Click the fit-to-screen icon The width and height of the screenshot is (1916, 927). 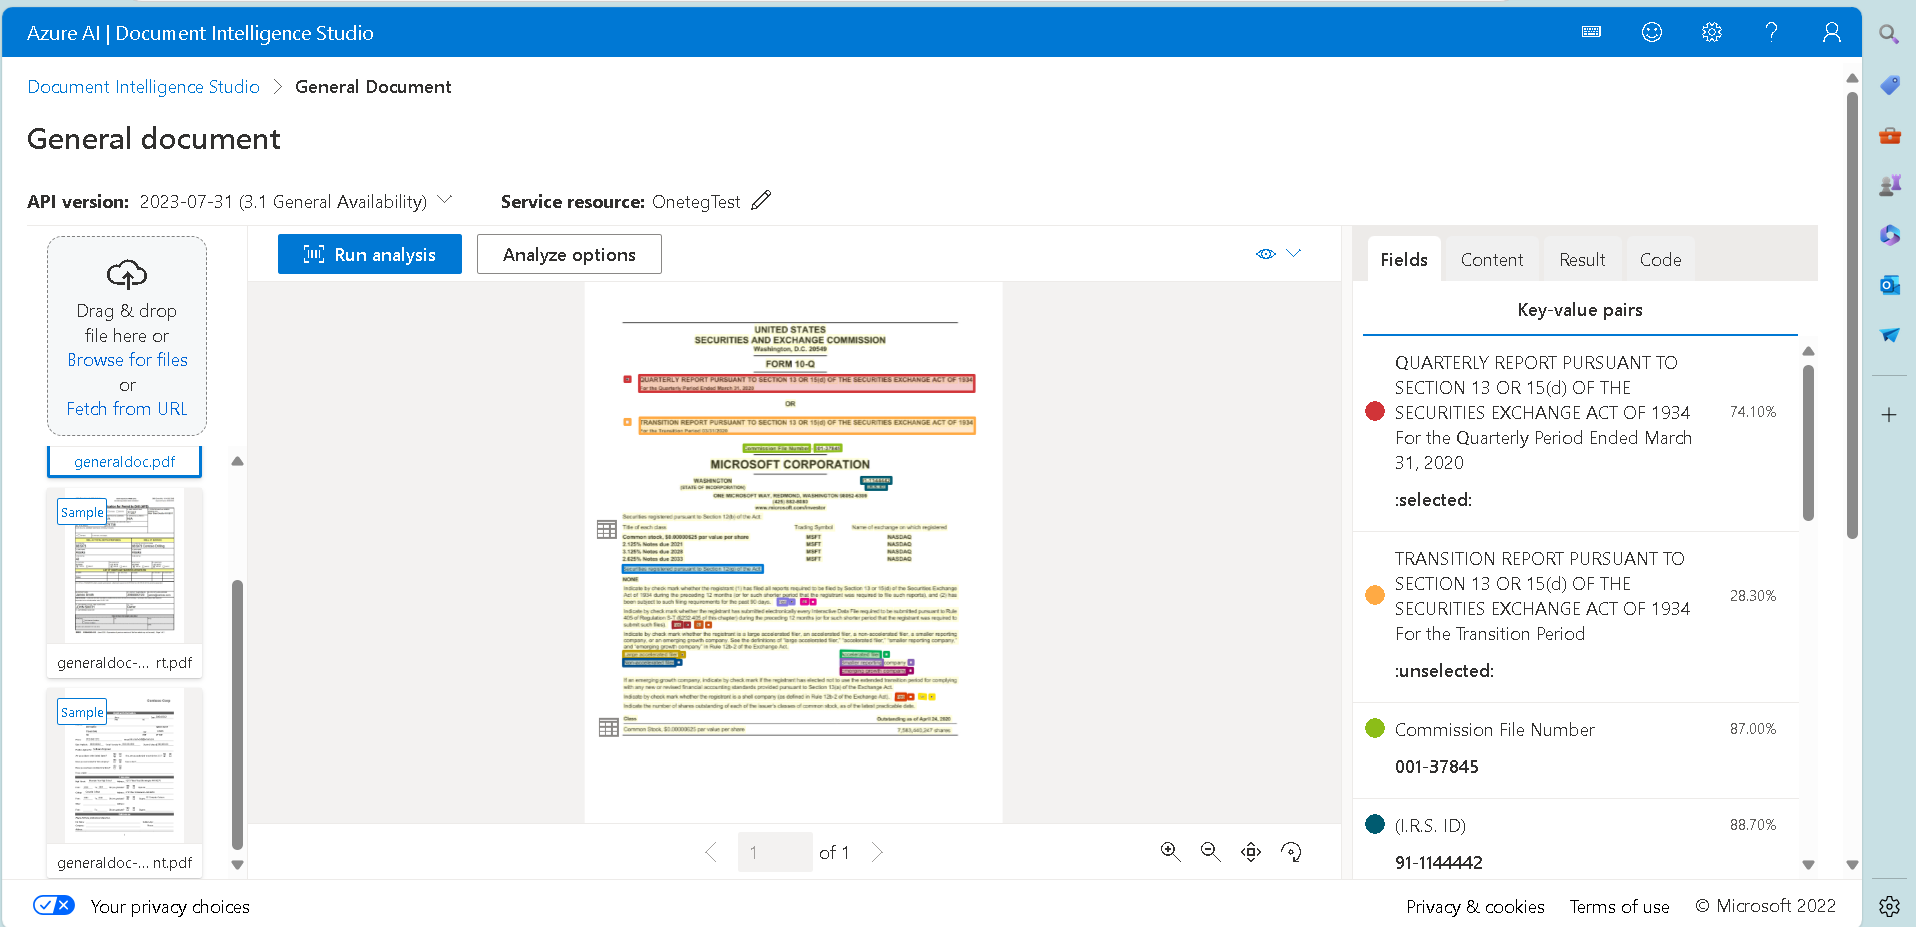[1251, 852]
